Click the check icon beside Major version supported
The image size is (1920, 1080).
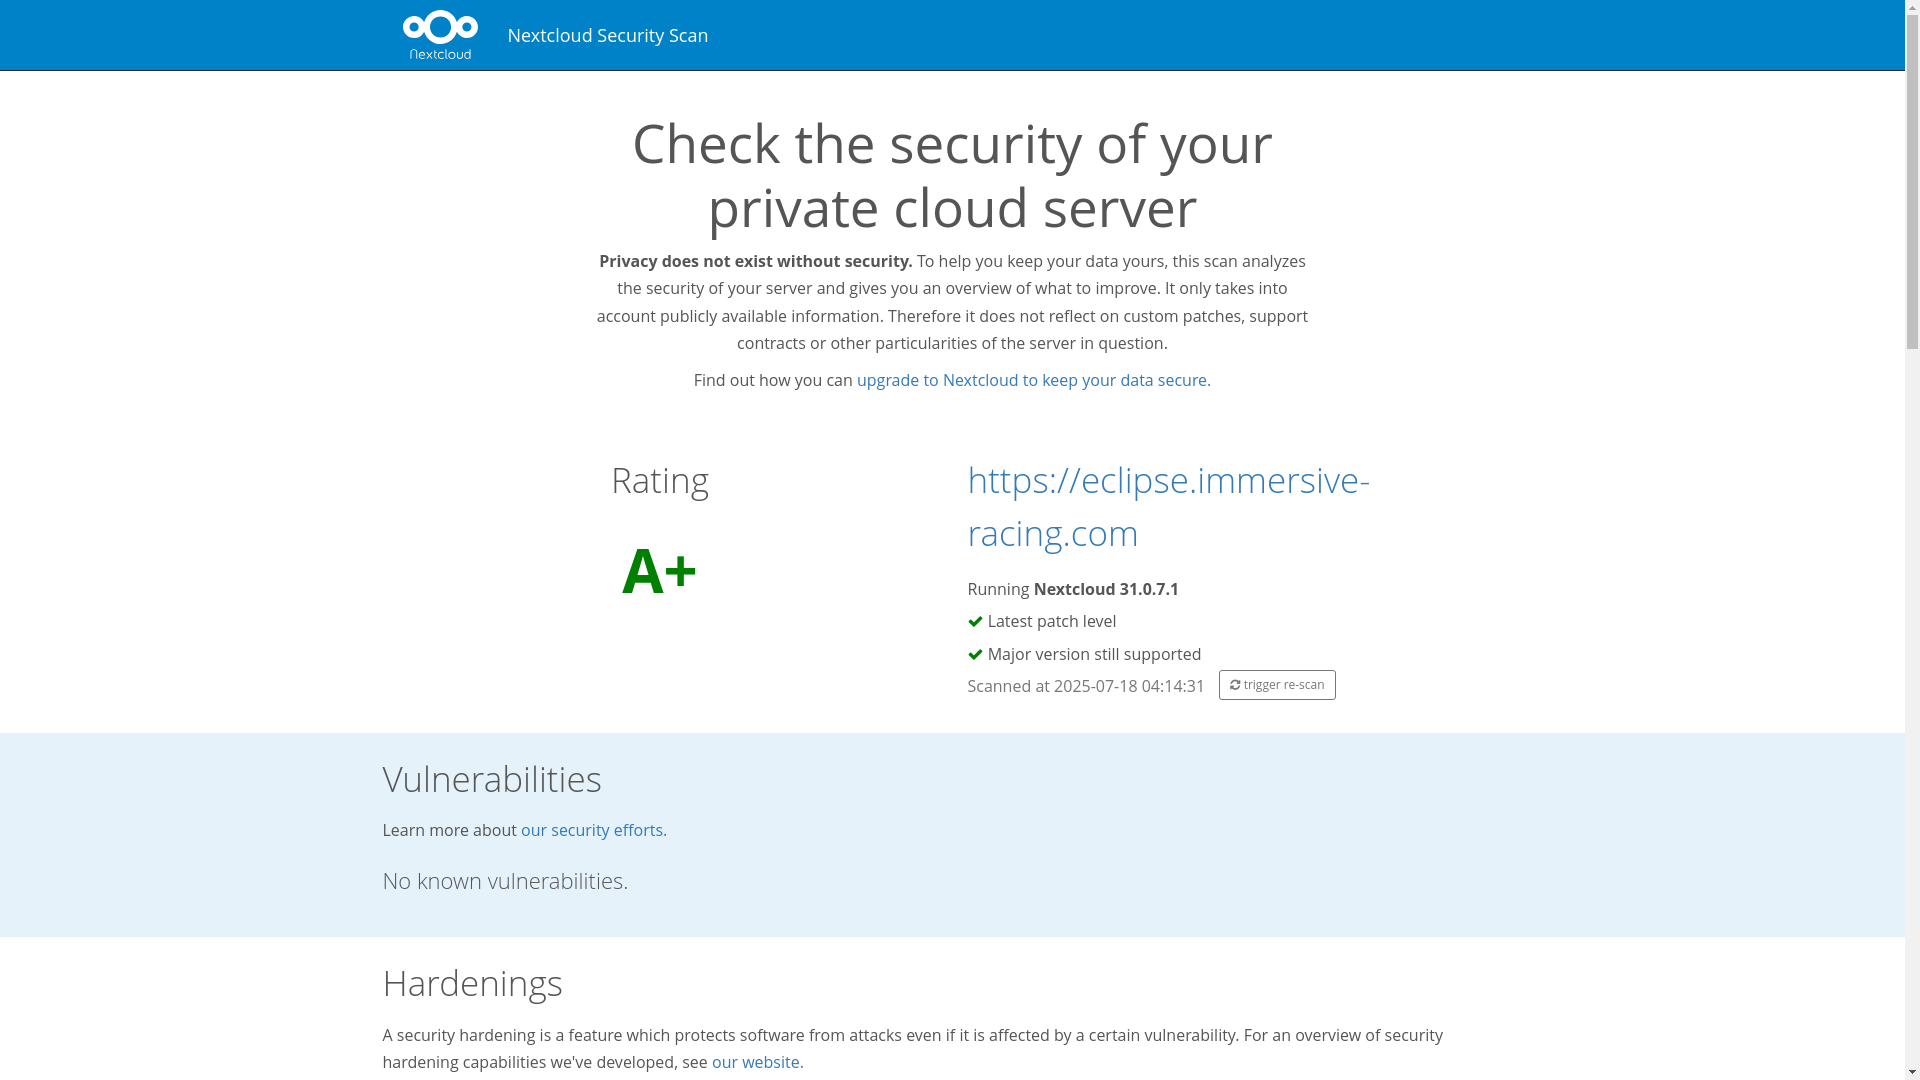975,655
